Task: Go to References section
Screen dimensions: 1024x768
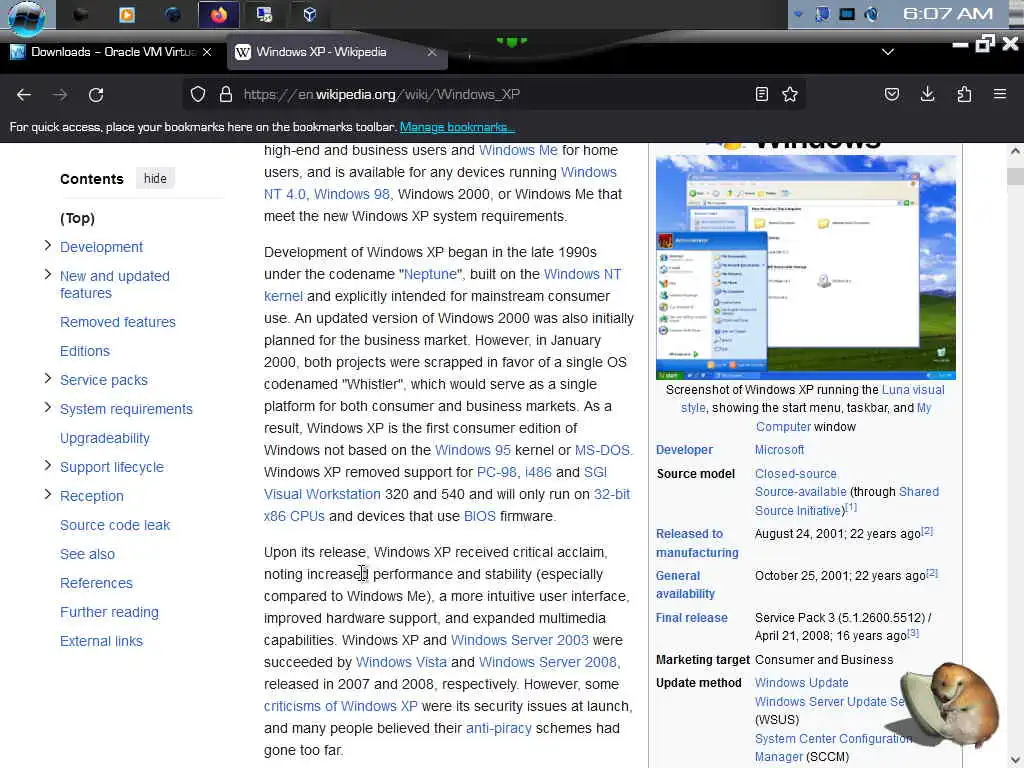Action: 96,583
